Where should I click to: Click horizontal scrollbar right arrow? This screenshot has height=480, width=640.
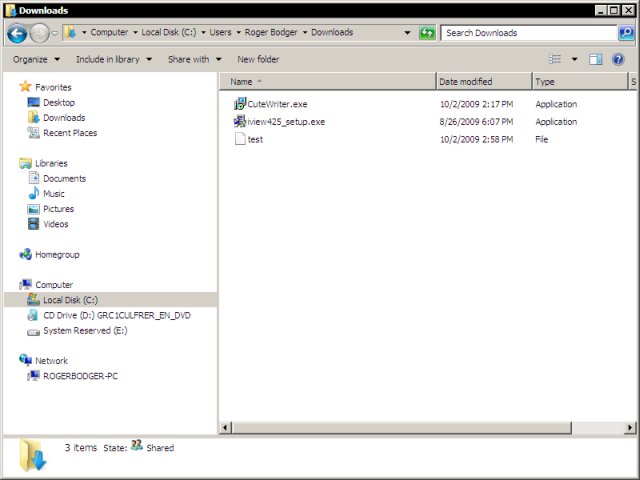630,428
